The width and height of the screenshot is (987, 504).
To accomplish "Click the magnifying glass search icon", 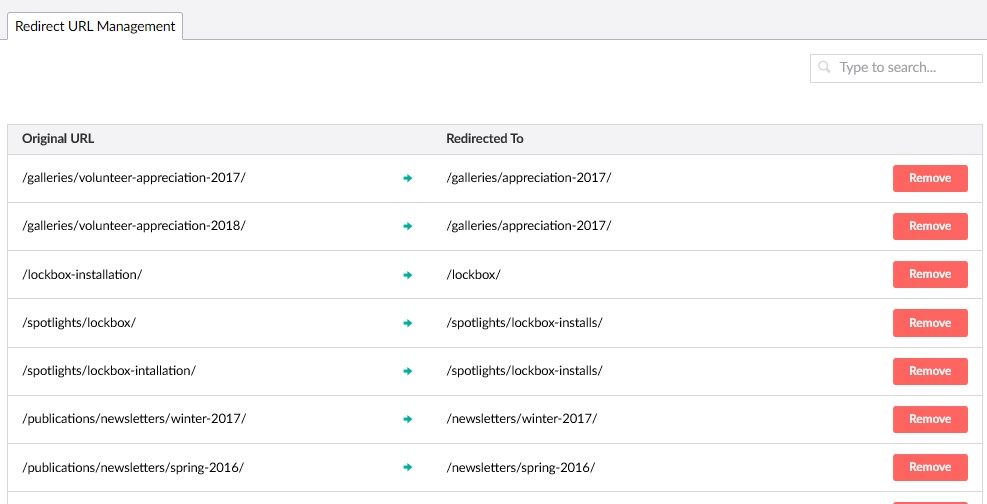I will click(825, 68).
